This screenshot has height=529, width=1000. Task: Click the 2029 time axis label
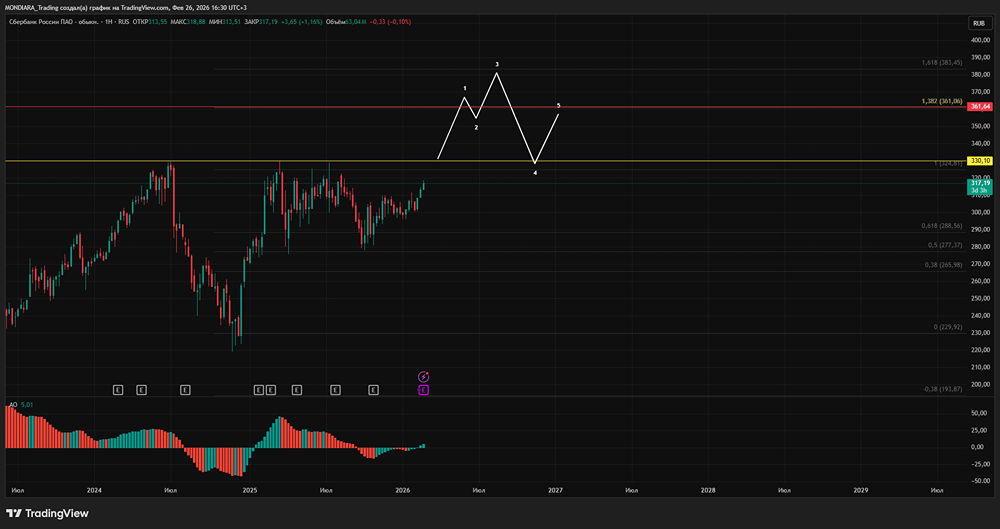[861, 491]
